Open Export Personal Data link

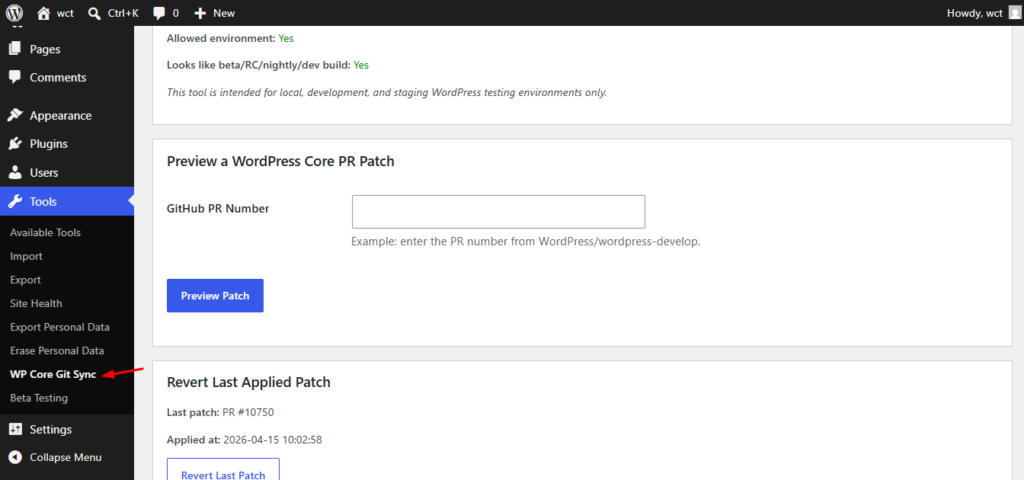(x=59, y=327)
